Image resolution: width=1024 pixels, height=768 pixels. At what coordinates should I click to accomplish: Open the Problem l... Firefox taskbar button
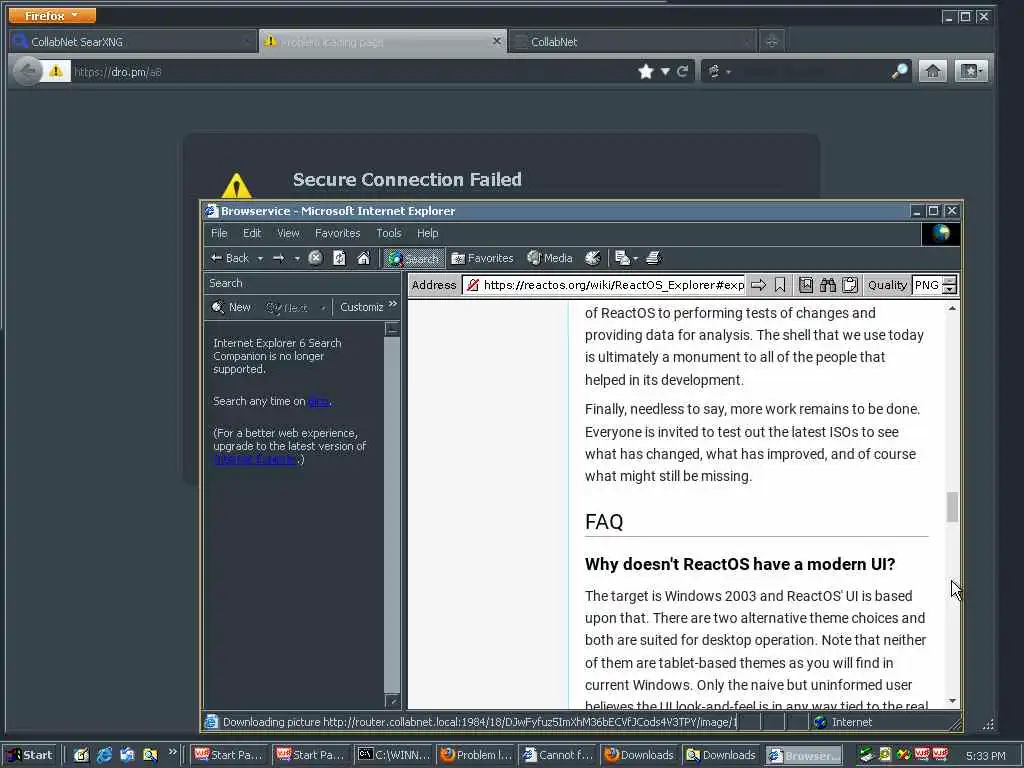[x=477, y=755]
